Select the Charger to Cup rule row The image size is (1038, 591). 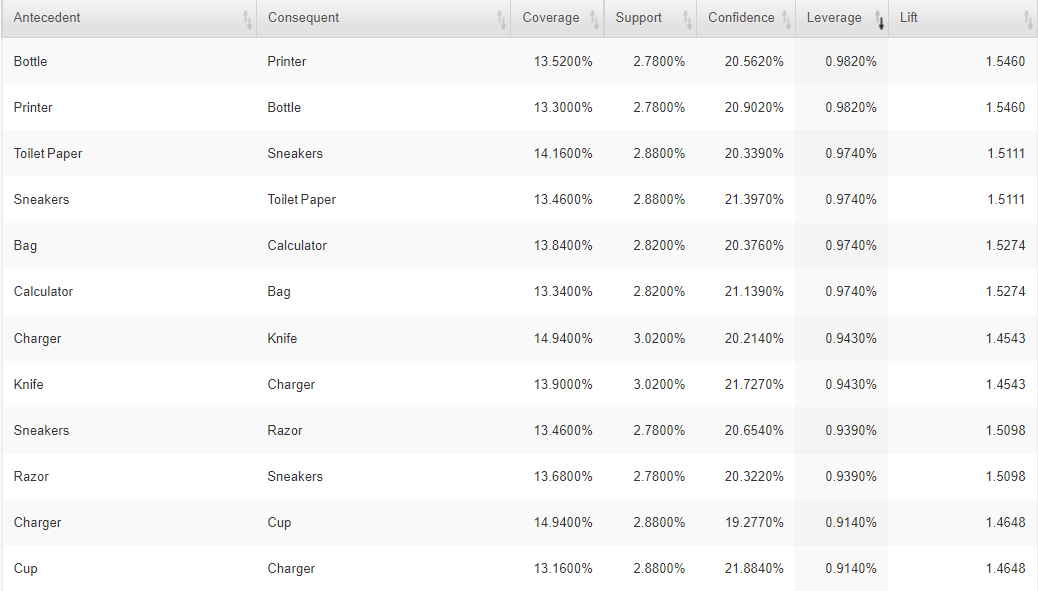click(x=519, y=522)
